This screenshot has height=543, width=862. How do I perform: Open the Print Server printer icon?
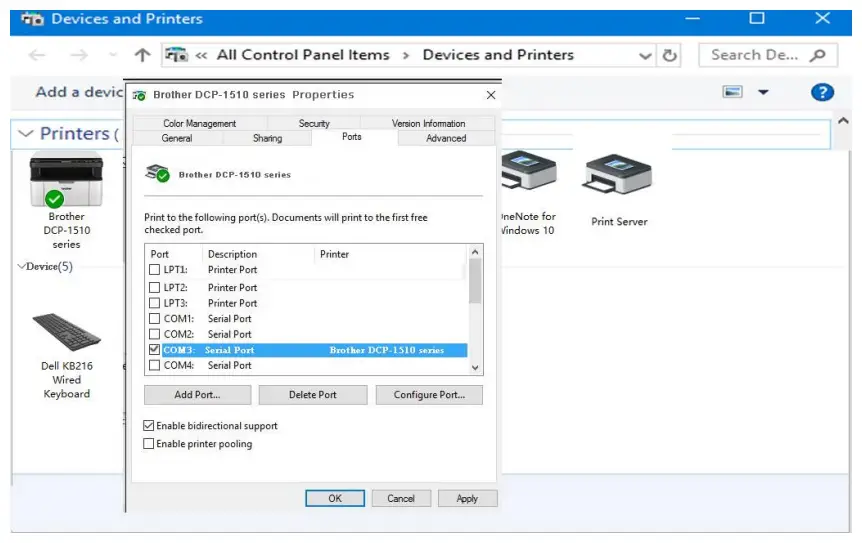[618, 175]
